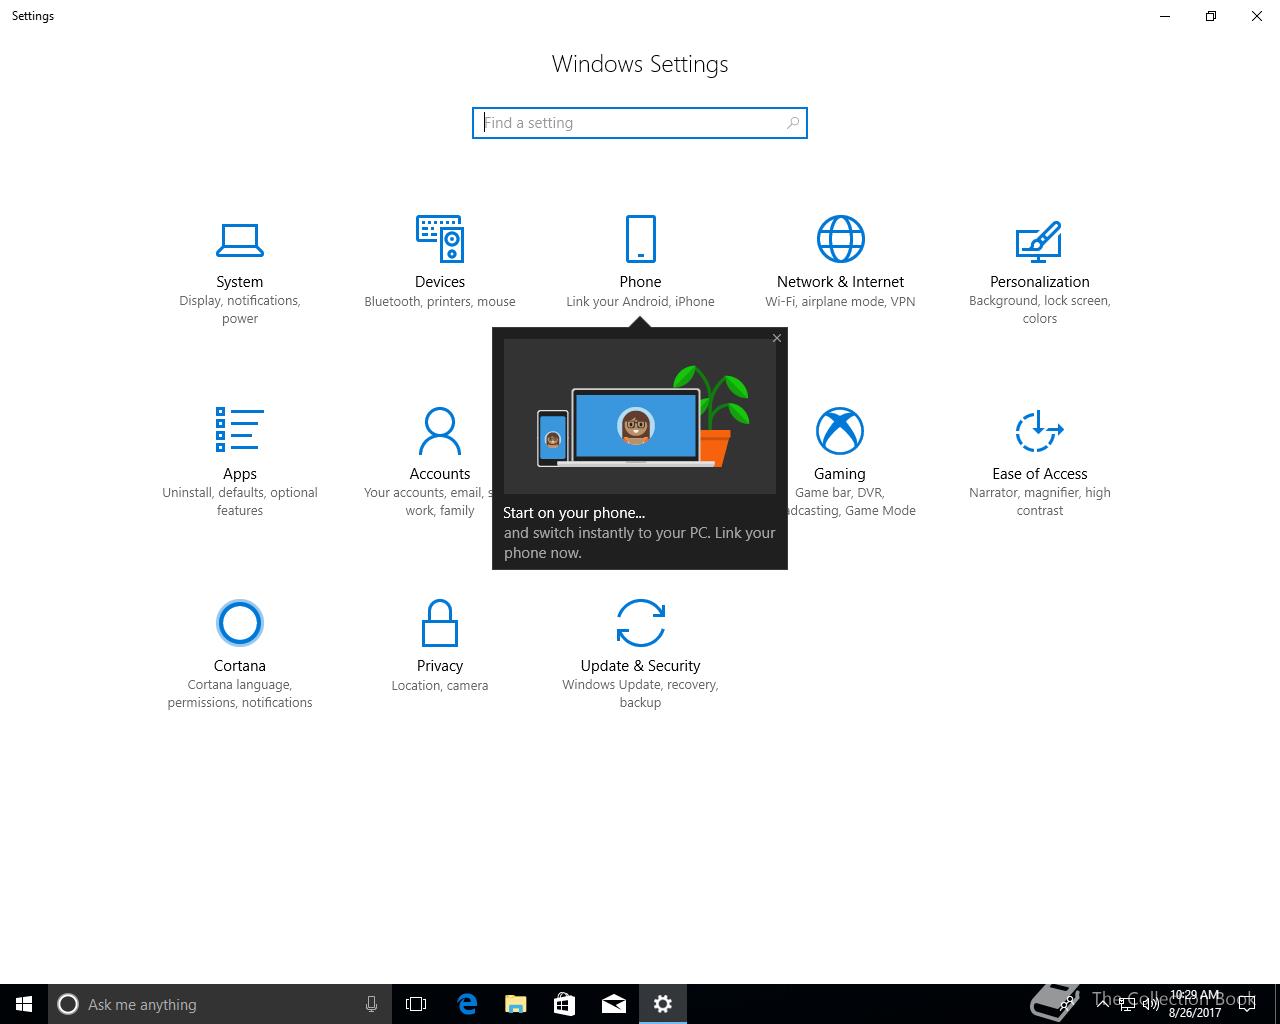
Task: Close the phone-link tooltip popup
Action: [777, 338]
